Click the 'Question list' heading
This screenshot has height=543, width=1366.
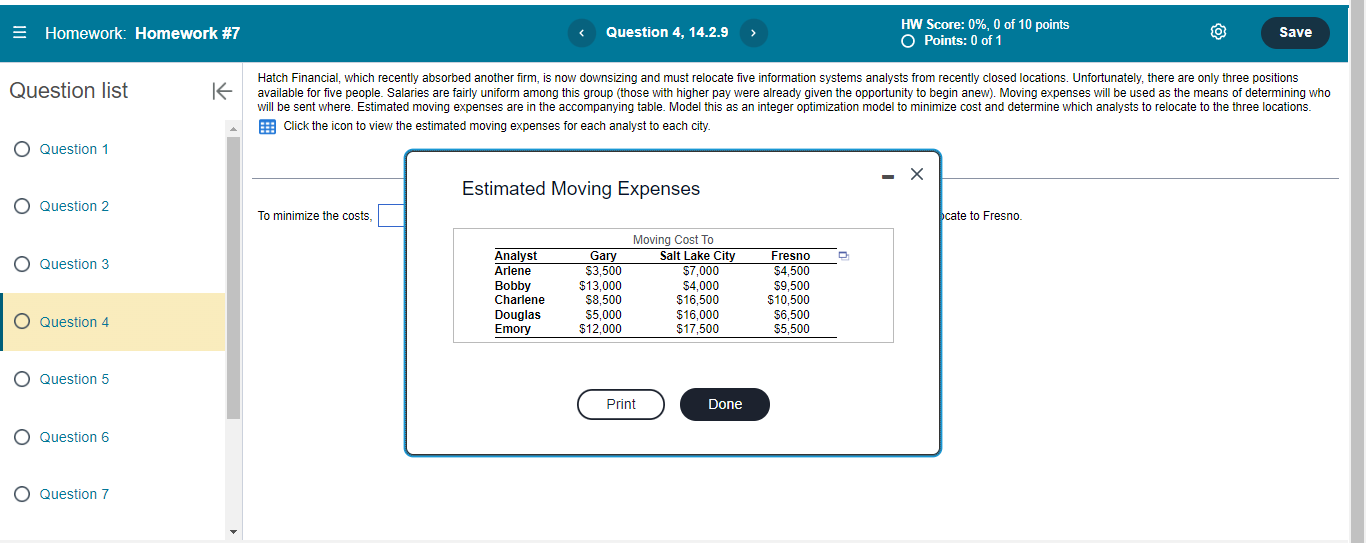pos(69,91)
